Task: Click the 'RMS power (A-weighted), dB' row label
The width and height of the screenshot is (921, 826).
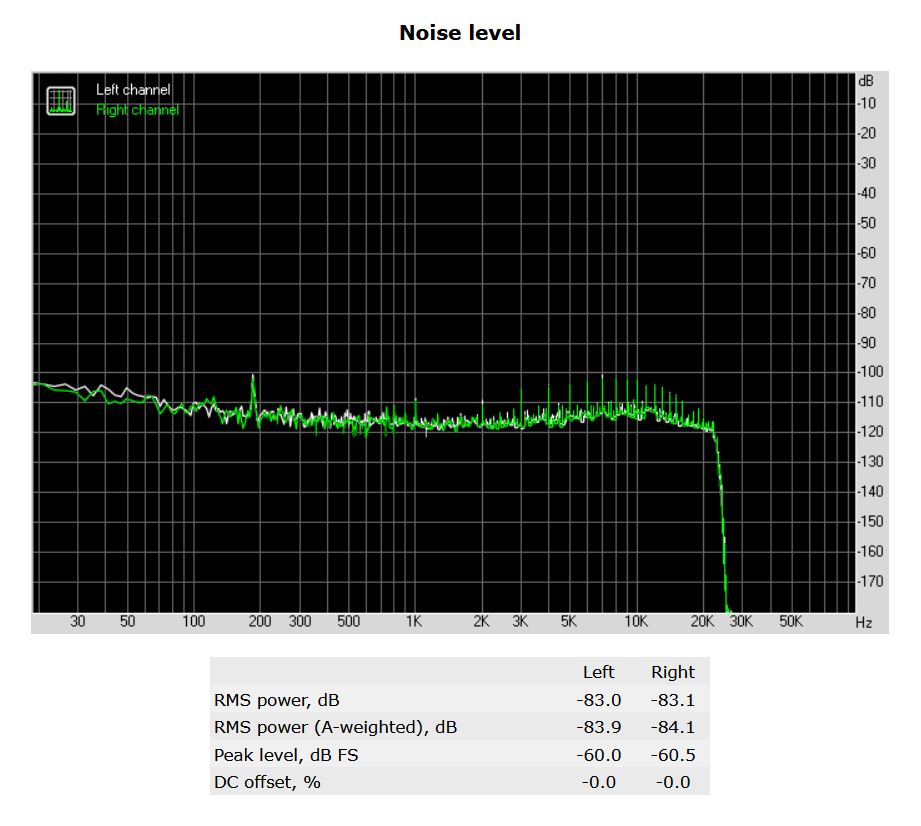Action: coord(335,727)
